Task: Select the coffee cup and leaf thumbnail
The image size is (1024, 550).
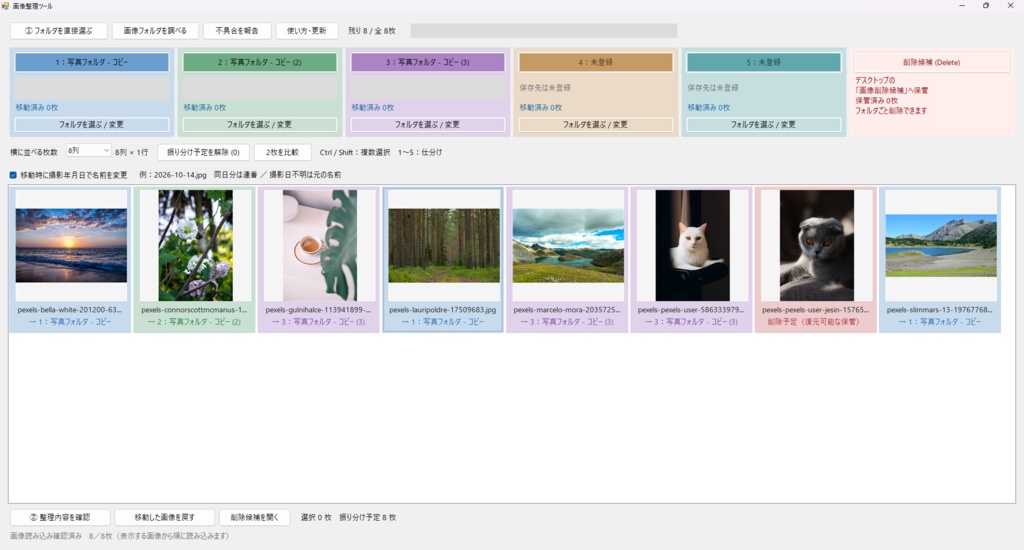Action: pyautogui.click(x=320, y=246)
